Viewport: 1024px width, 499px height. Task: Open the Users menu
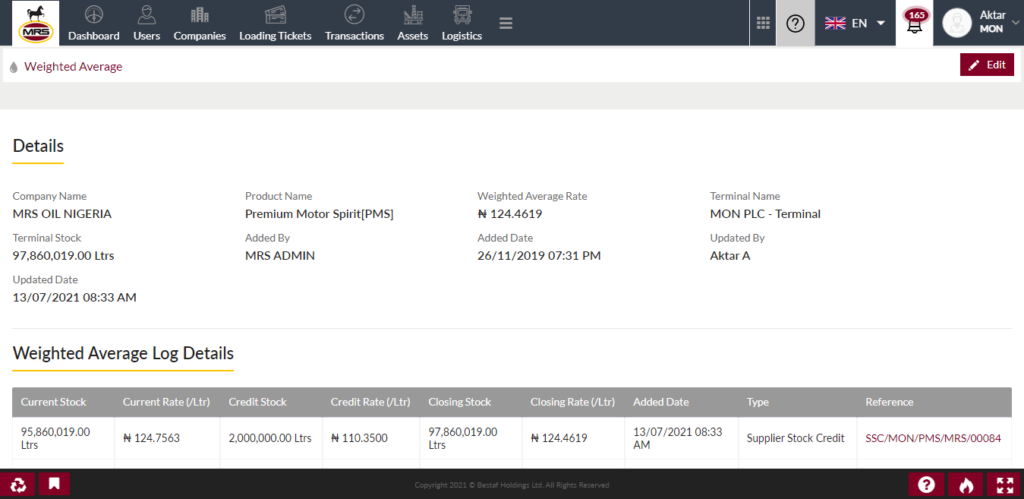pos(146,24)
